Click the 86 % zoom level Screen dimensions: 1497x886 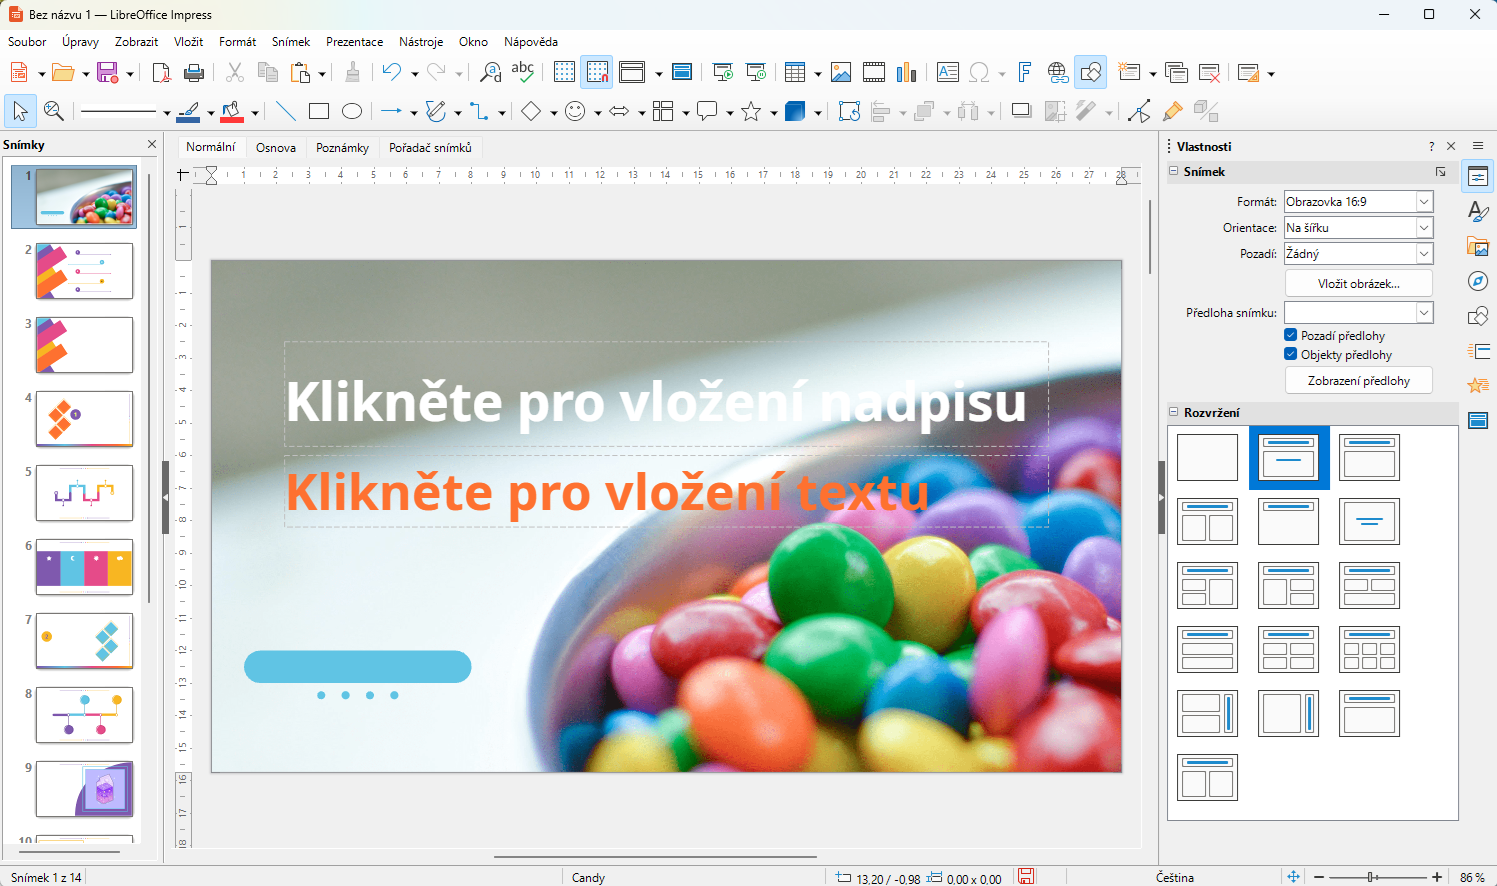(x=1472, y=877)
